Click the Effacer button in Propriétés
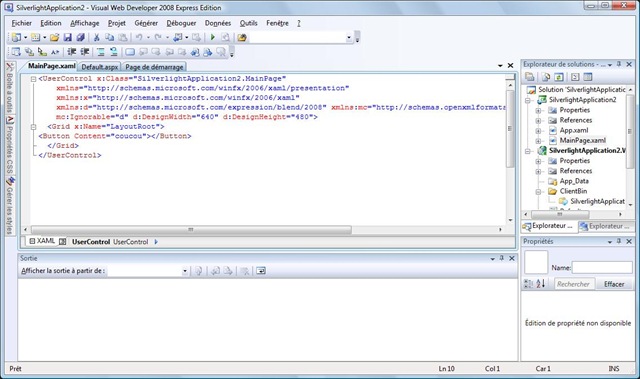The width and height of the screenshot is (640, 379). point(614,284)
